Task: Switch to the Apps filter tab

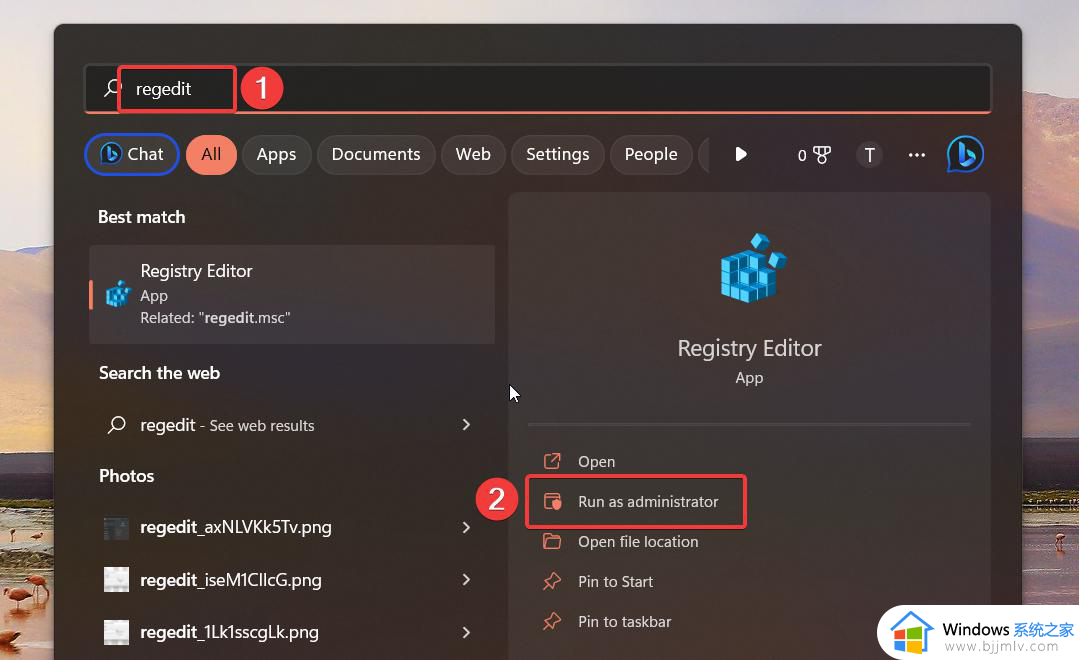Action: 277,154
